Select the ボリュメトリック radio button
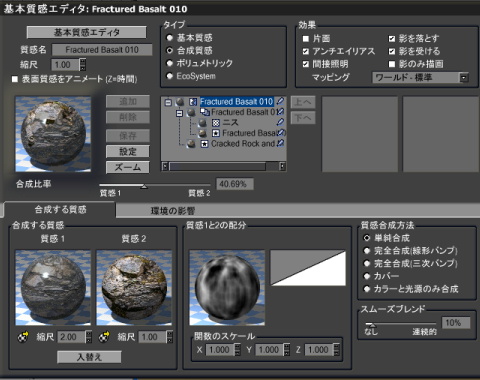The image size is (480, 380). 170,63
